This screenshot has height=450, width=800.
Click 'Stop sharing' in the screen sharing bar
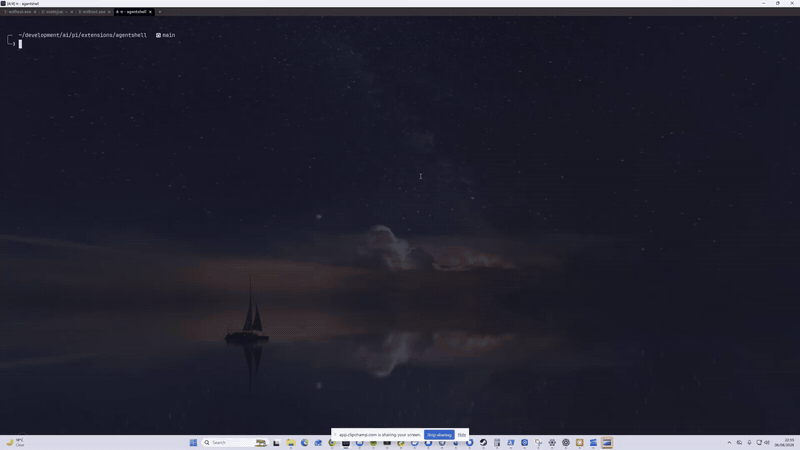point(439,435)
